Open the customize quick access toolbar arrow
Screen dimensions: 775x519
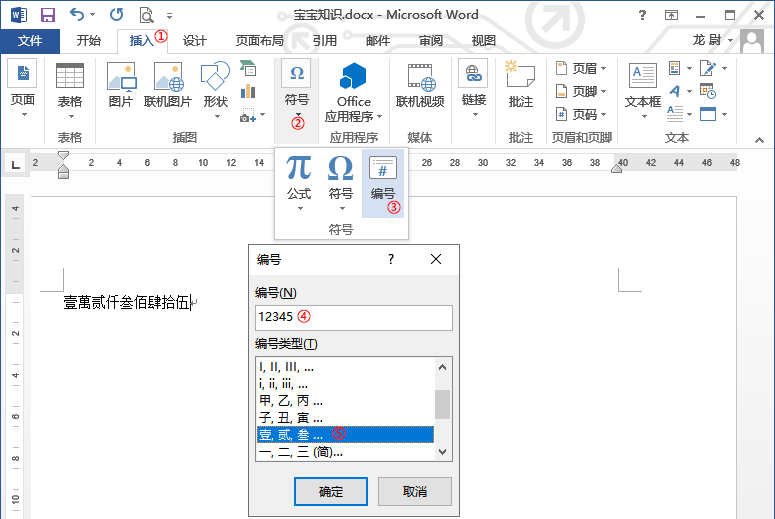click(x=170, y=16)
